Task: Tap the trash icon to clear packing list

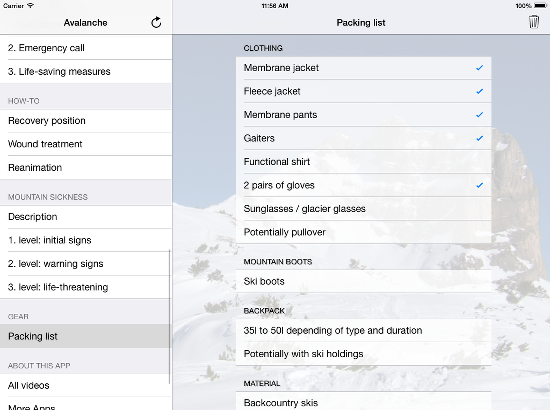Action: [534, 22]
